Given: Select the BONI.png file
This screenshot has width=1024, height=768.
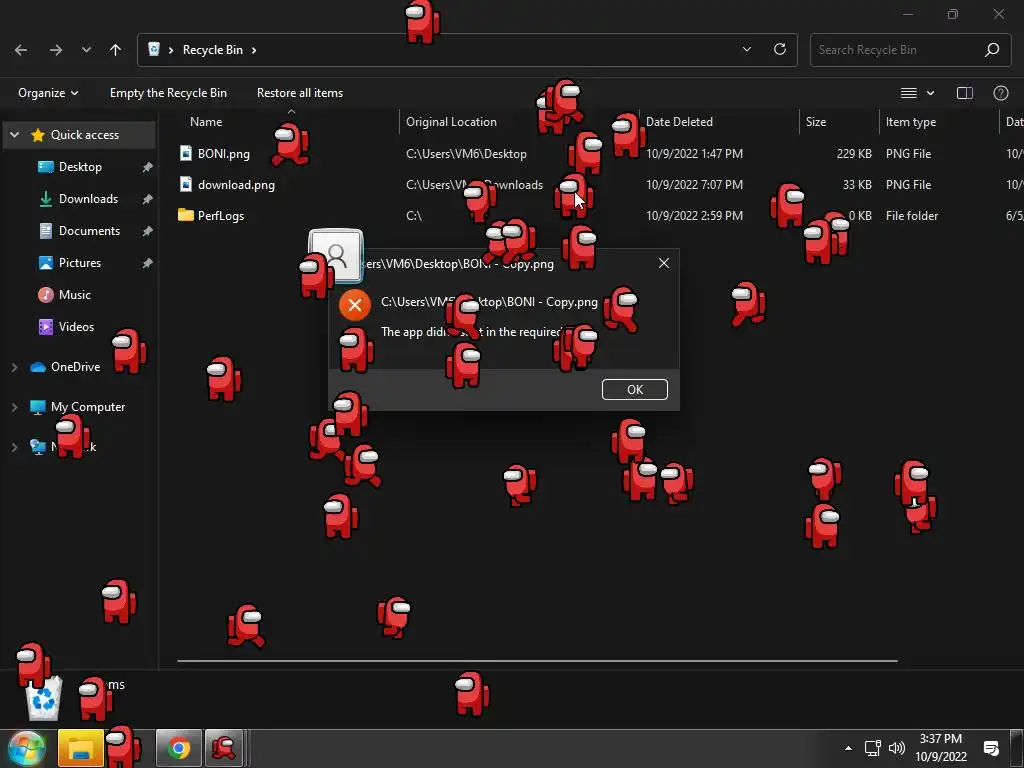Looking at the screenshot, I should click(x=223, y=154).
